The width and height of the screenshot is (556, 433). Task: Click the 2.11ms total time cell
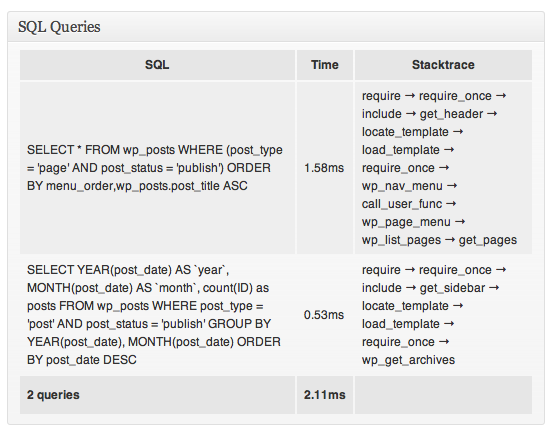point(325,395)
